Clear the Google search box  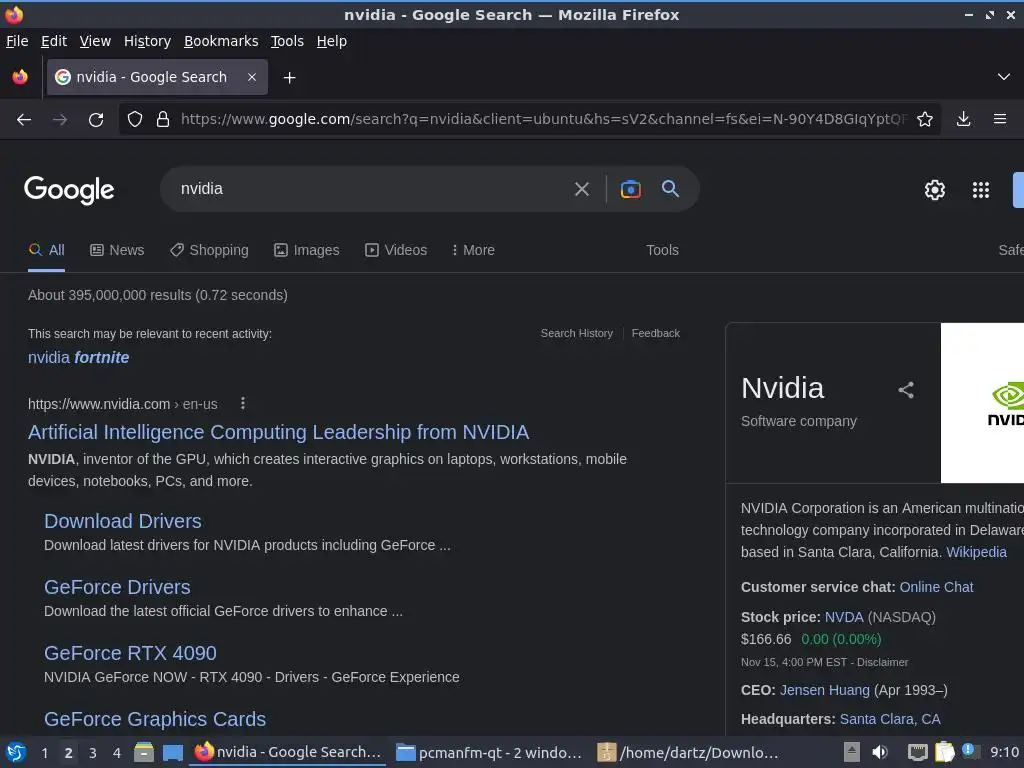point(581,189)
